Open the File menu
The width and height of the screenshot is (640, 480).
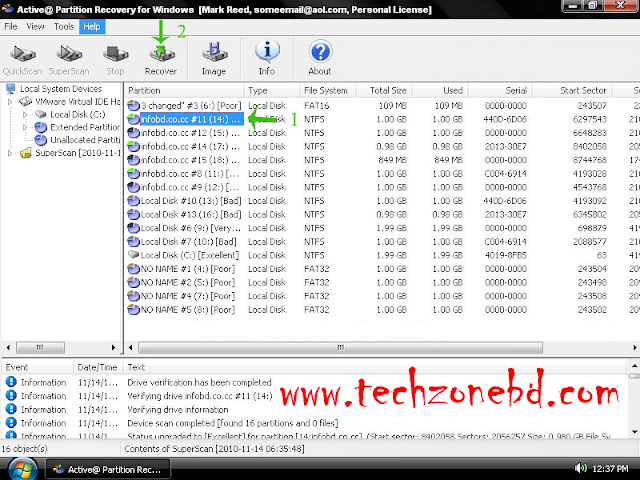tap(11, 27)
